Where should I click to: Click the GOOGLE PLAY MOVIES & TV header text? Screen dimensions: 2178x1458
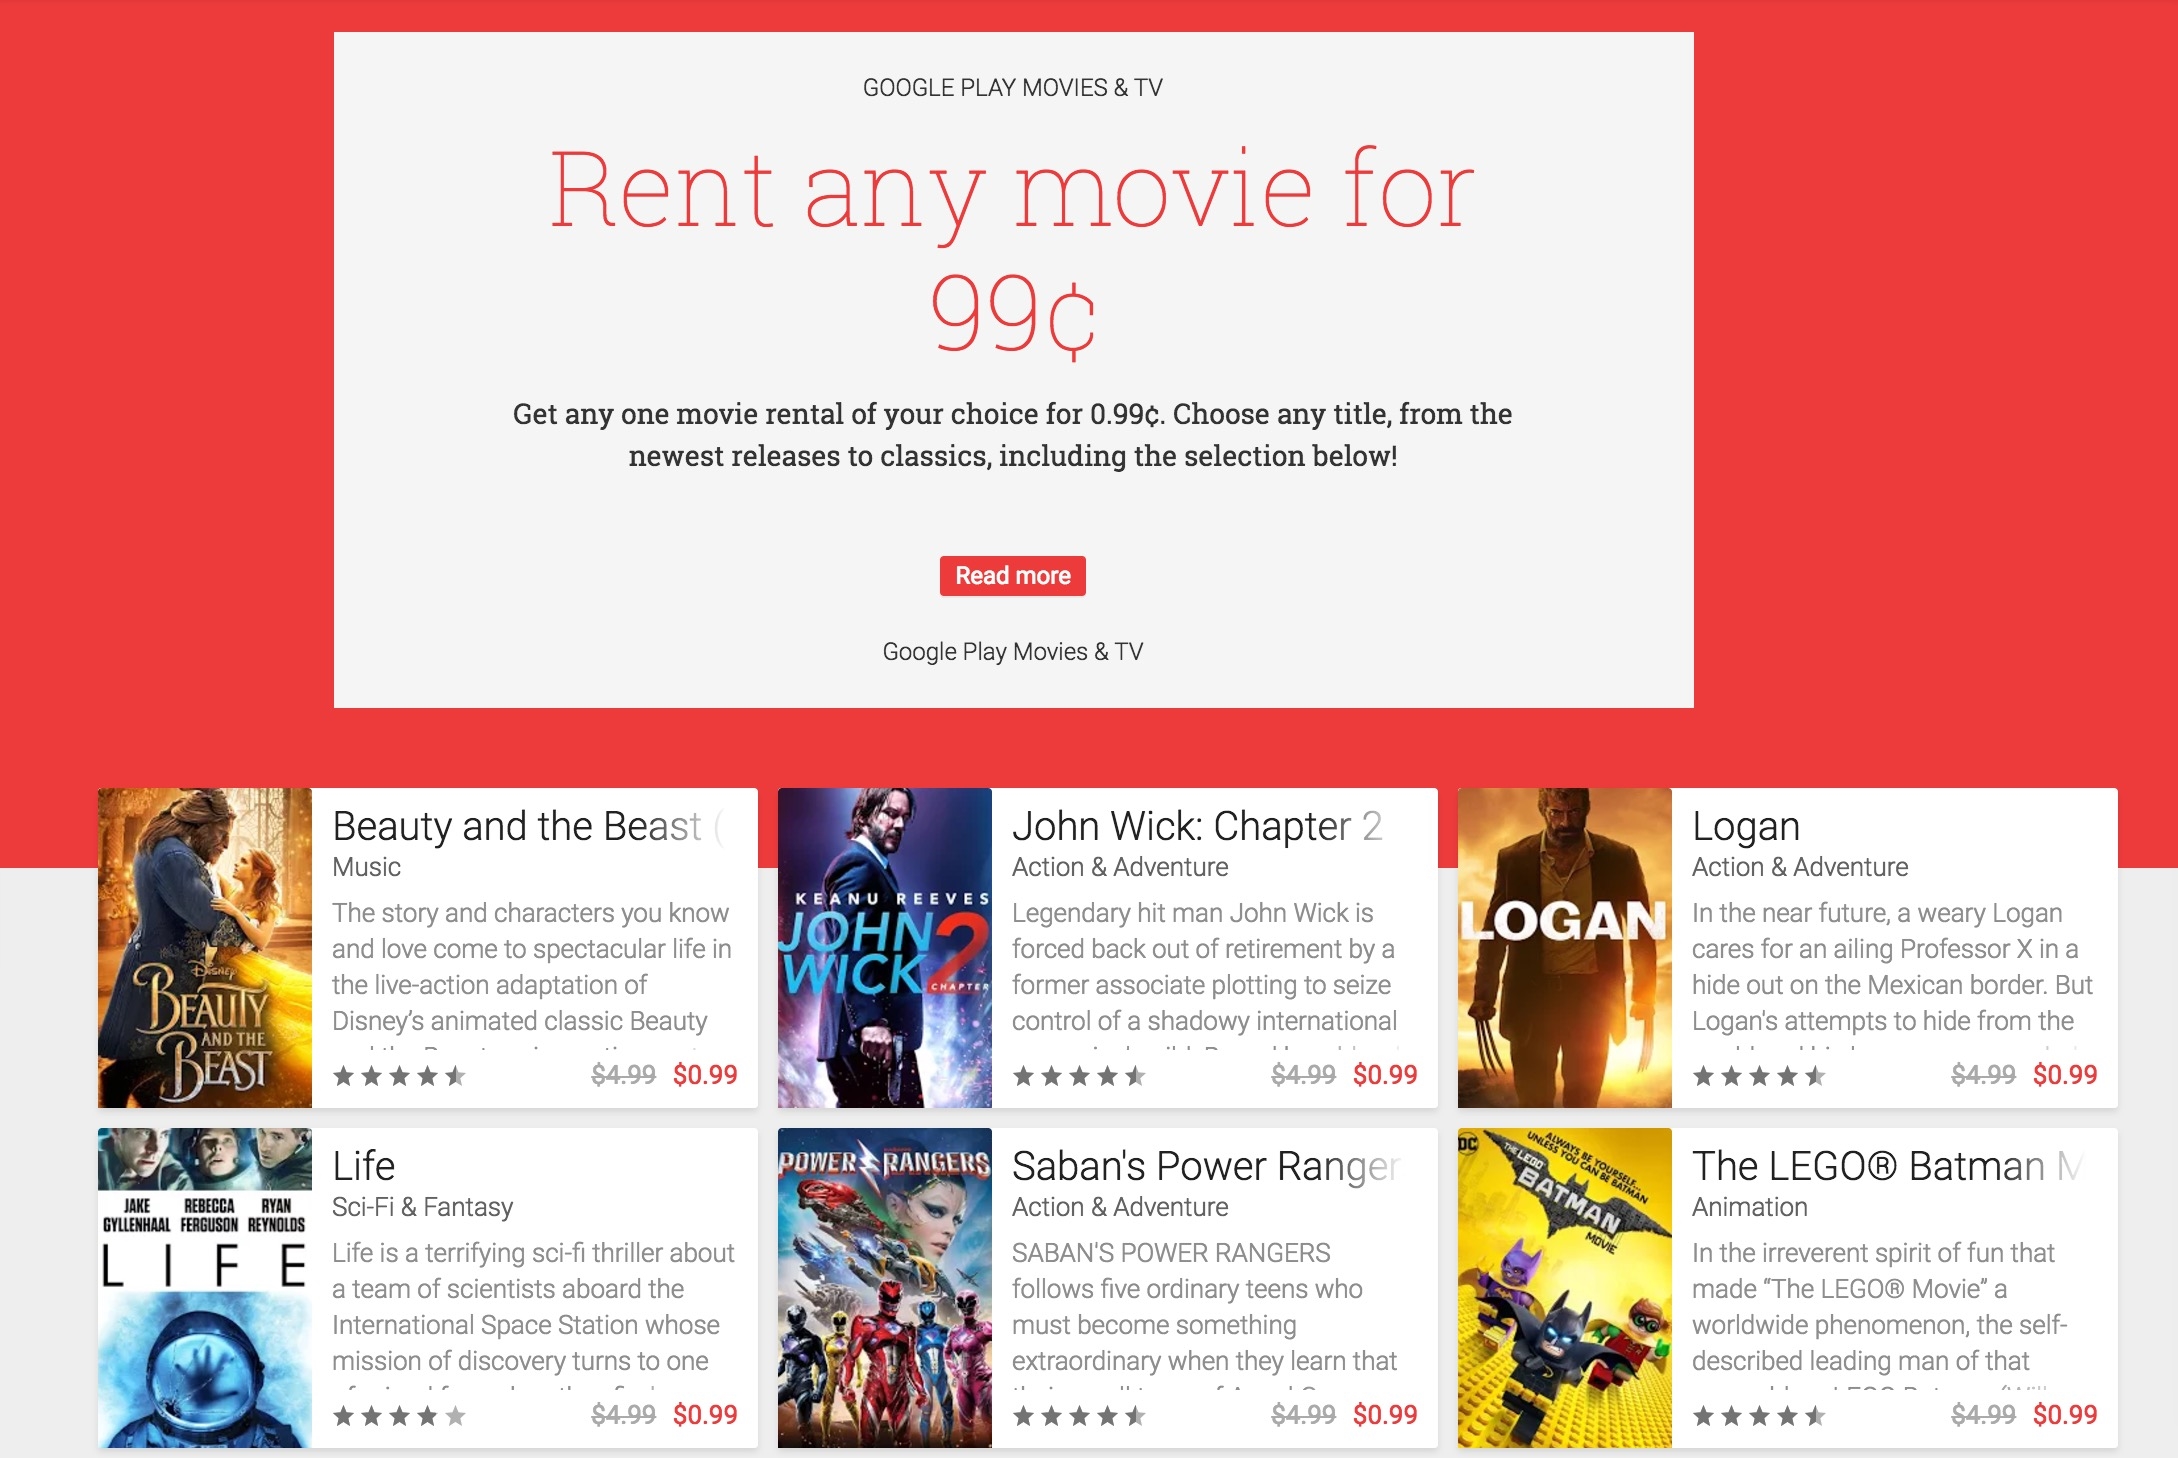[1012, 88]
